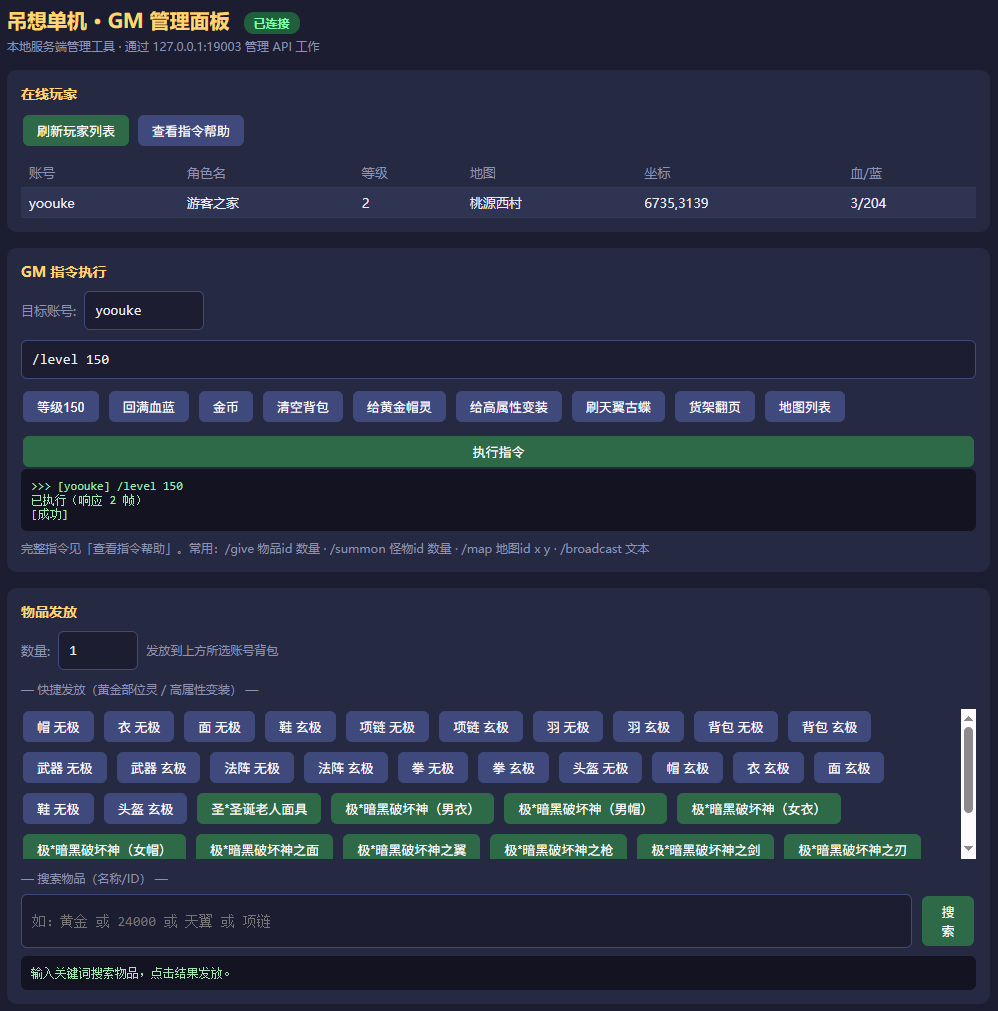
Task: Click the item list scrollbar down arrow
Action: coord(968,849)
